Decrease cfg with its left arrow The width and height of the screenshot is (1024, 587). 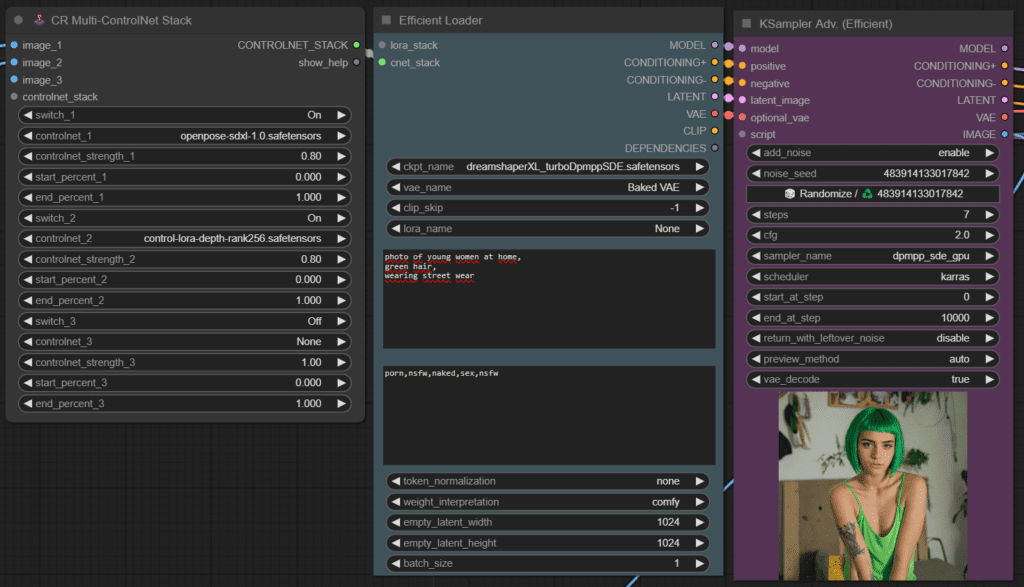[x=756, y=235]
